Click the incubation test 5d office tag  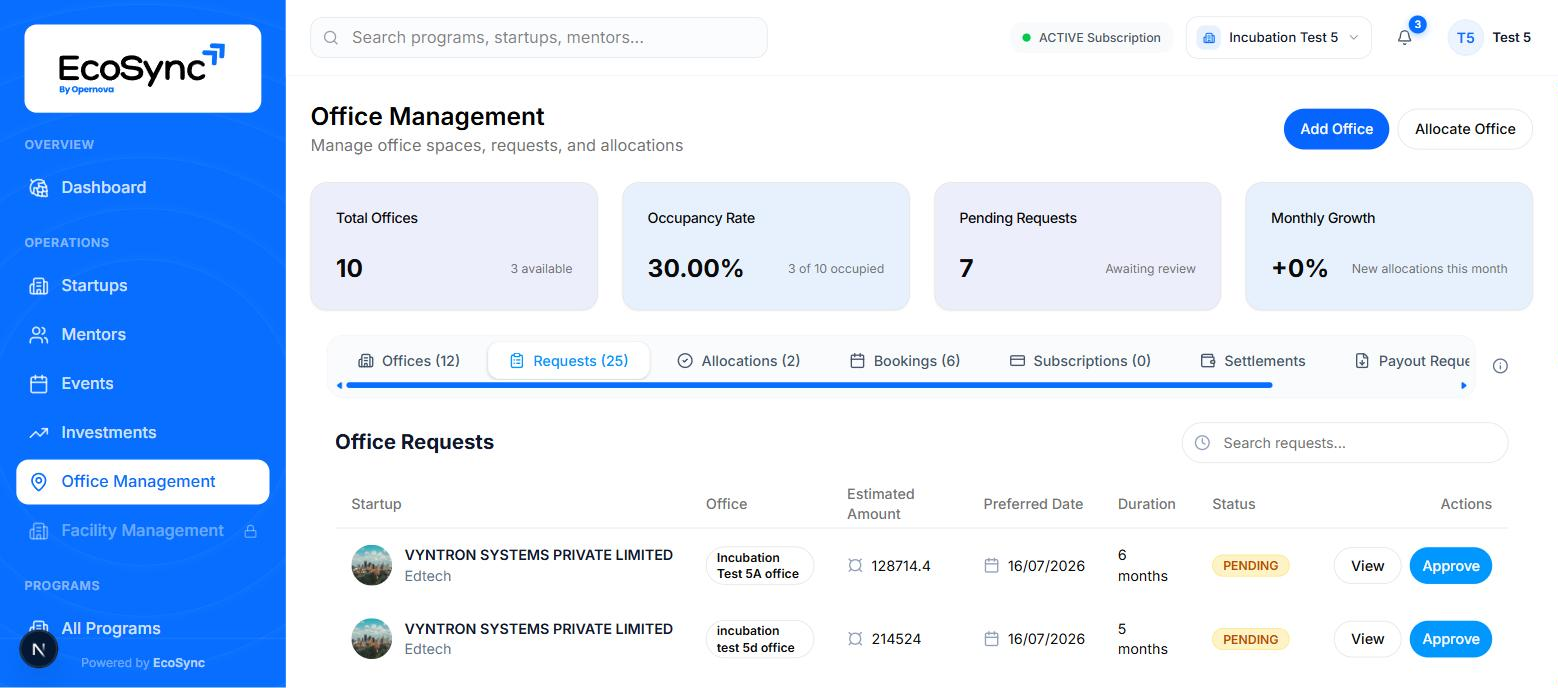[x=759, y=639]
